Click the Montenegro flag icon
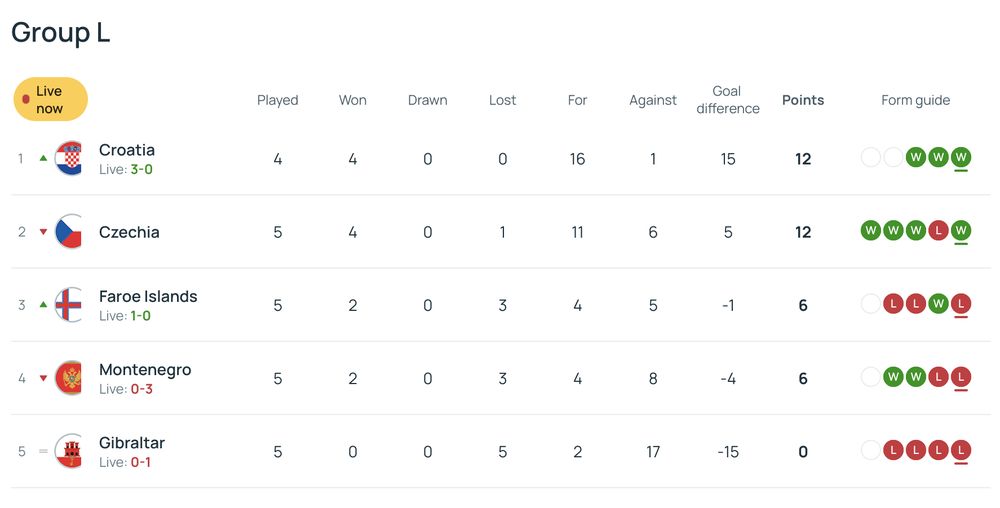The height and width of the screenshot is (508, 1000). [69, 378]
